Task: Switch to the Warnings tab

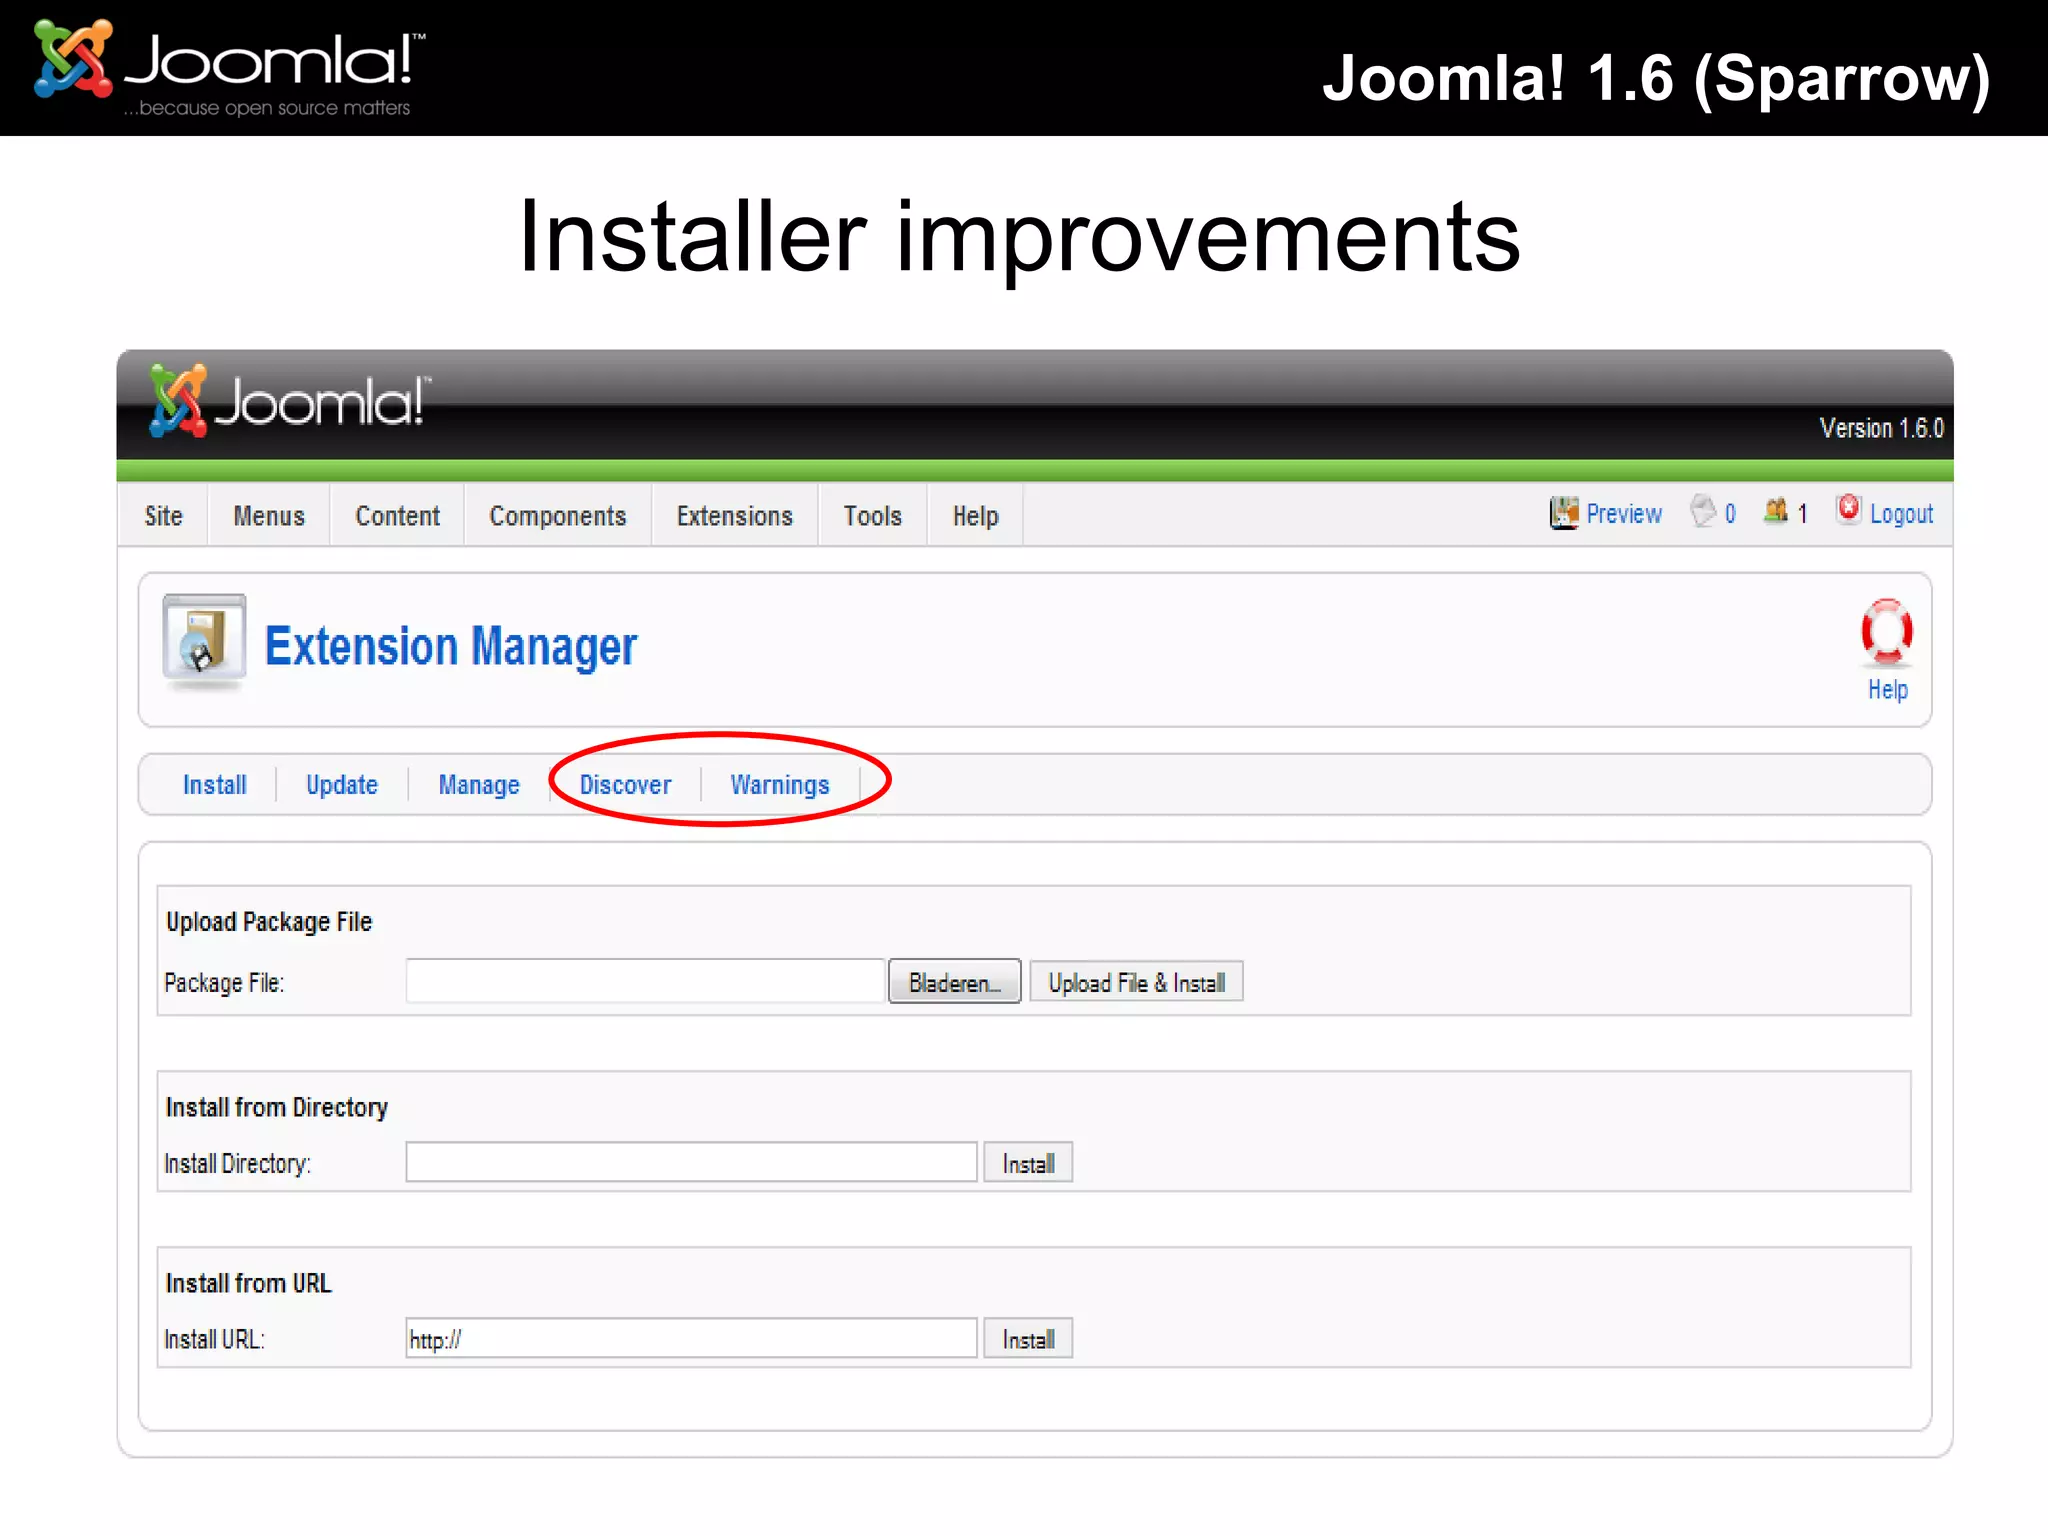Action: (x=780, y=785)
